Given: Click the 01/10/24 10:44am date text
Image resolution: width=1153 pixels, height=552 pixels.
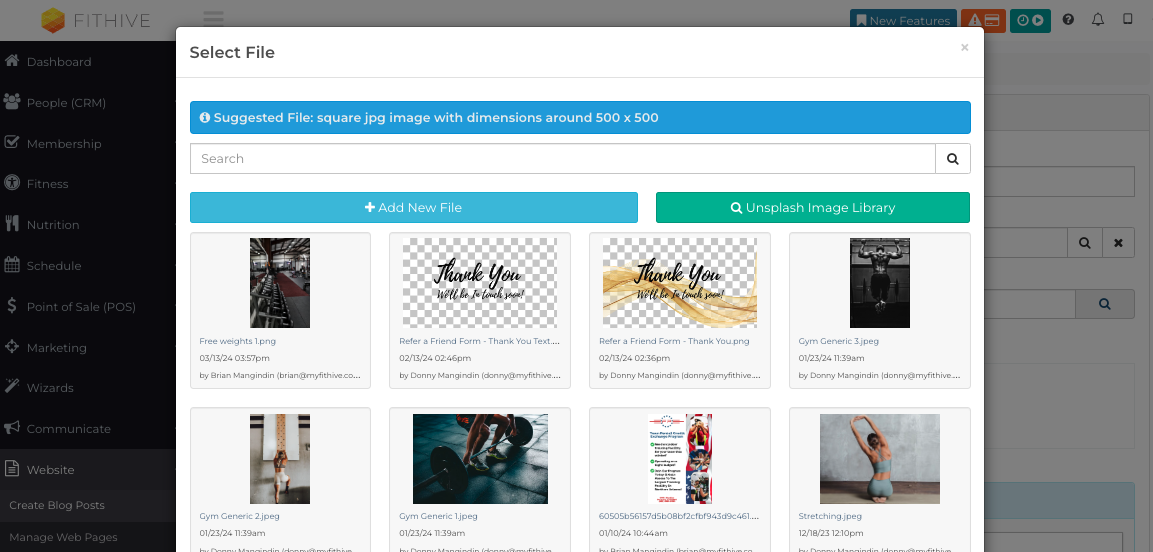Looking at the screenshot, I should [633, 533].
